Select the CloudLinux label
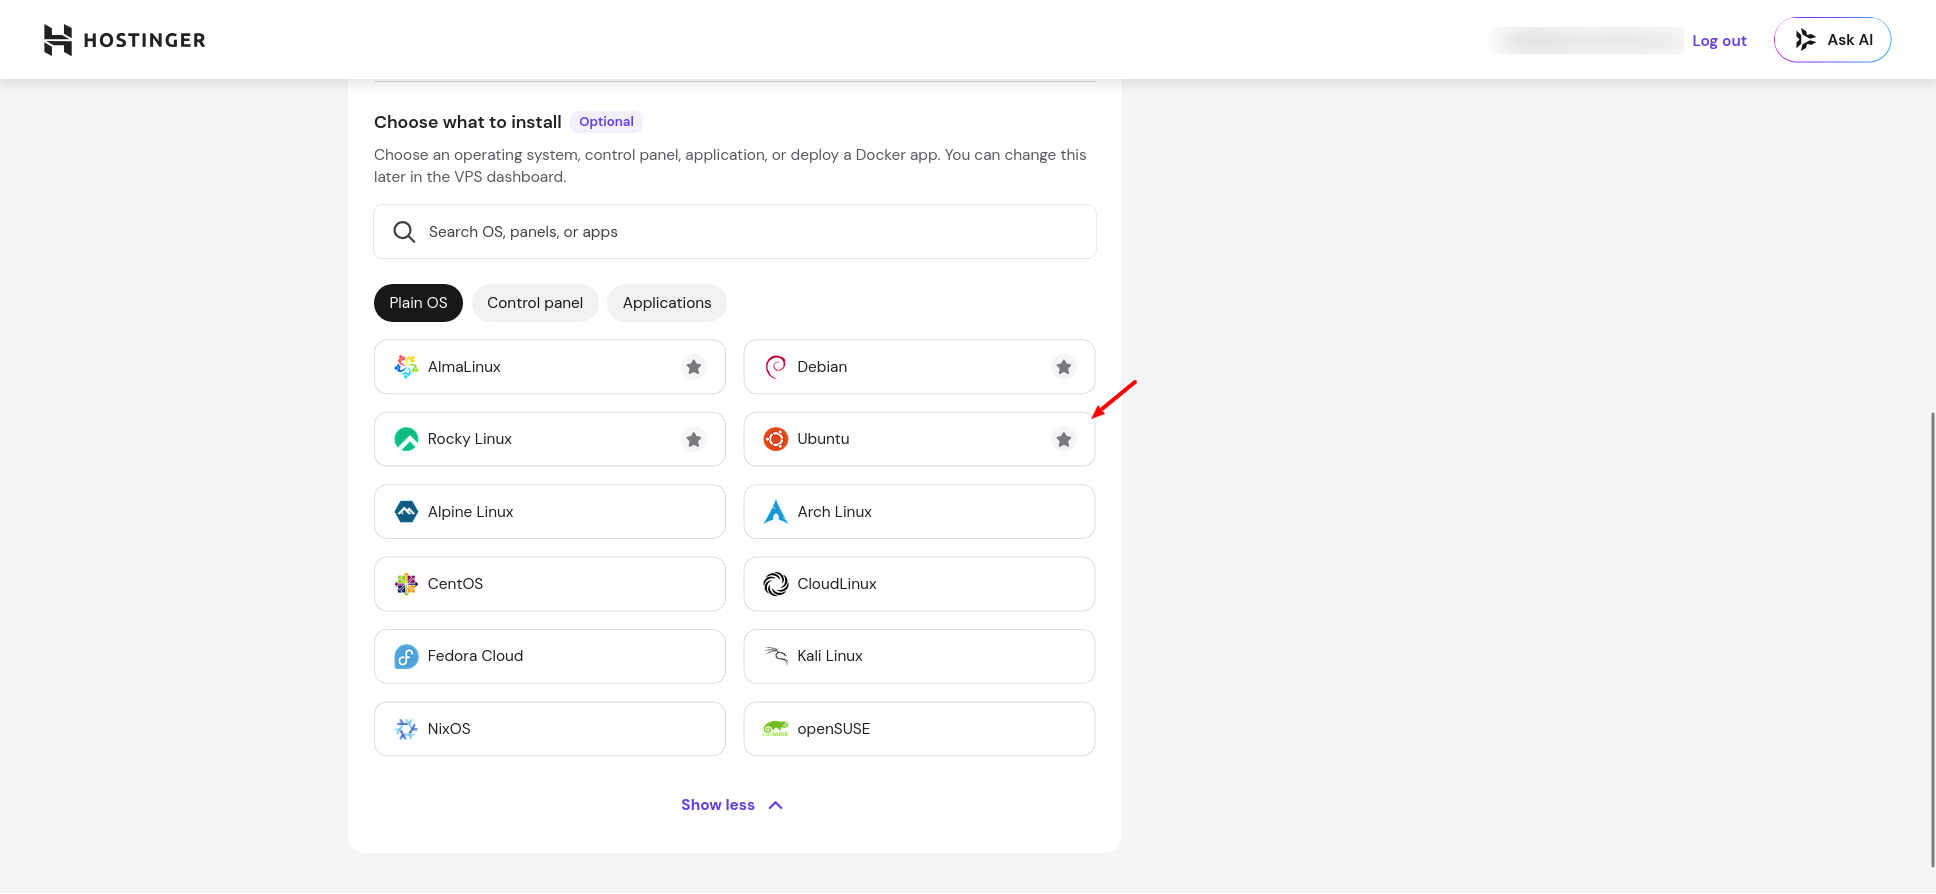The image size is (1936, 894). [x=837, y=584]
